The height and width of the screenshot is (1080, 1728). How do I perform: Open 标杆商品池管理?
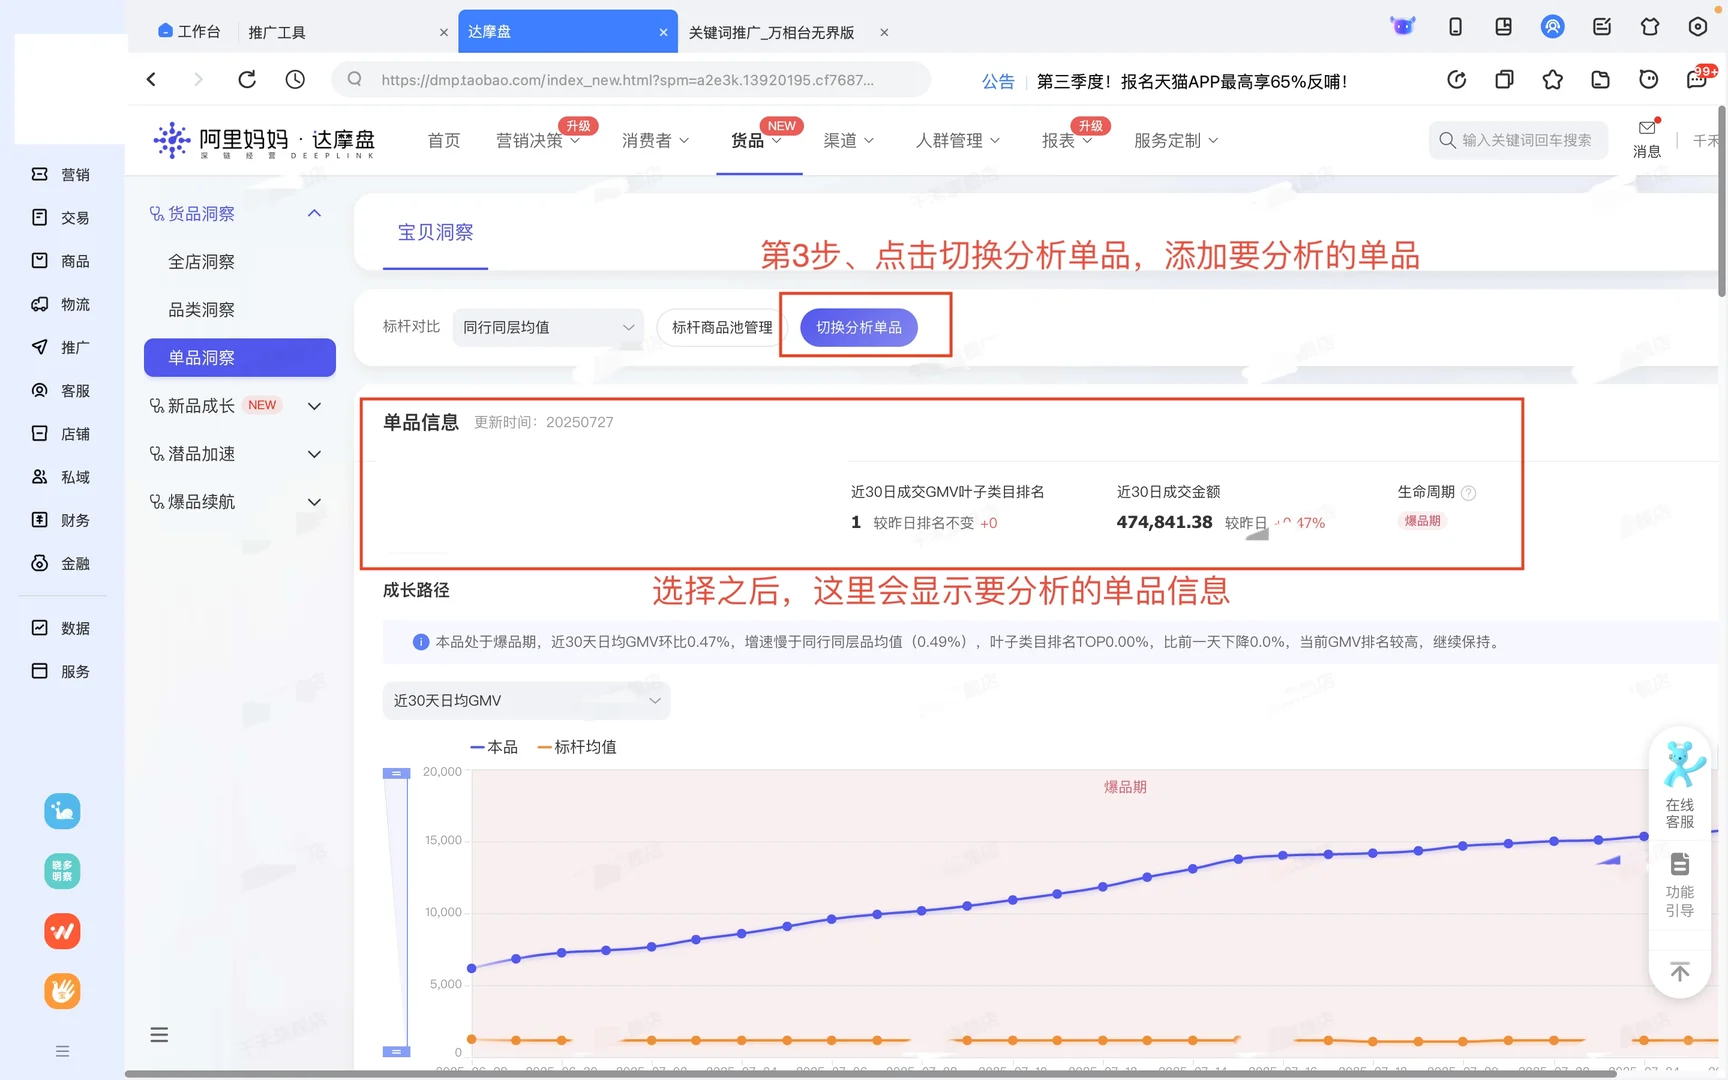(722, 327)
